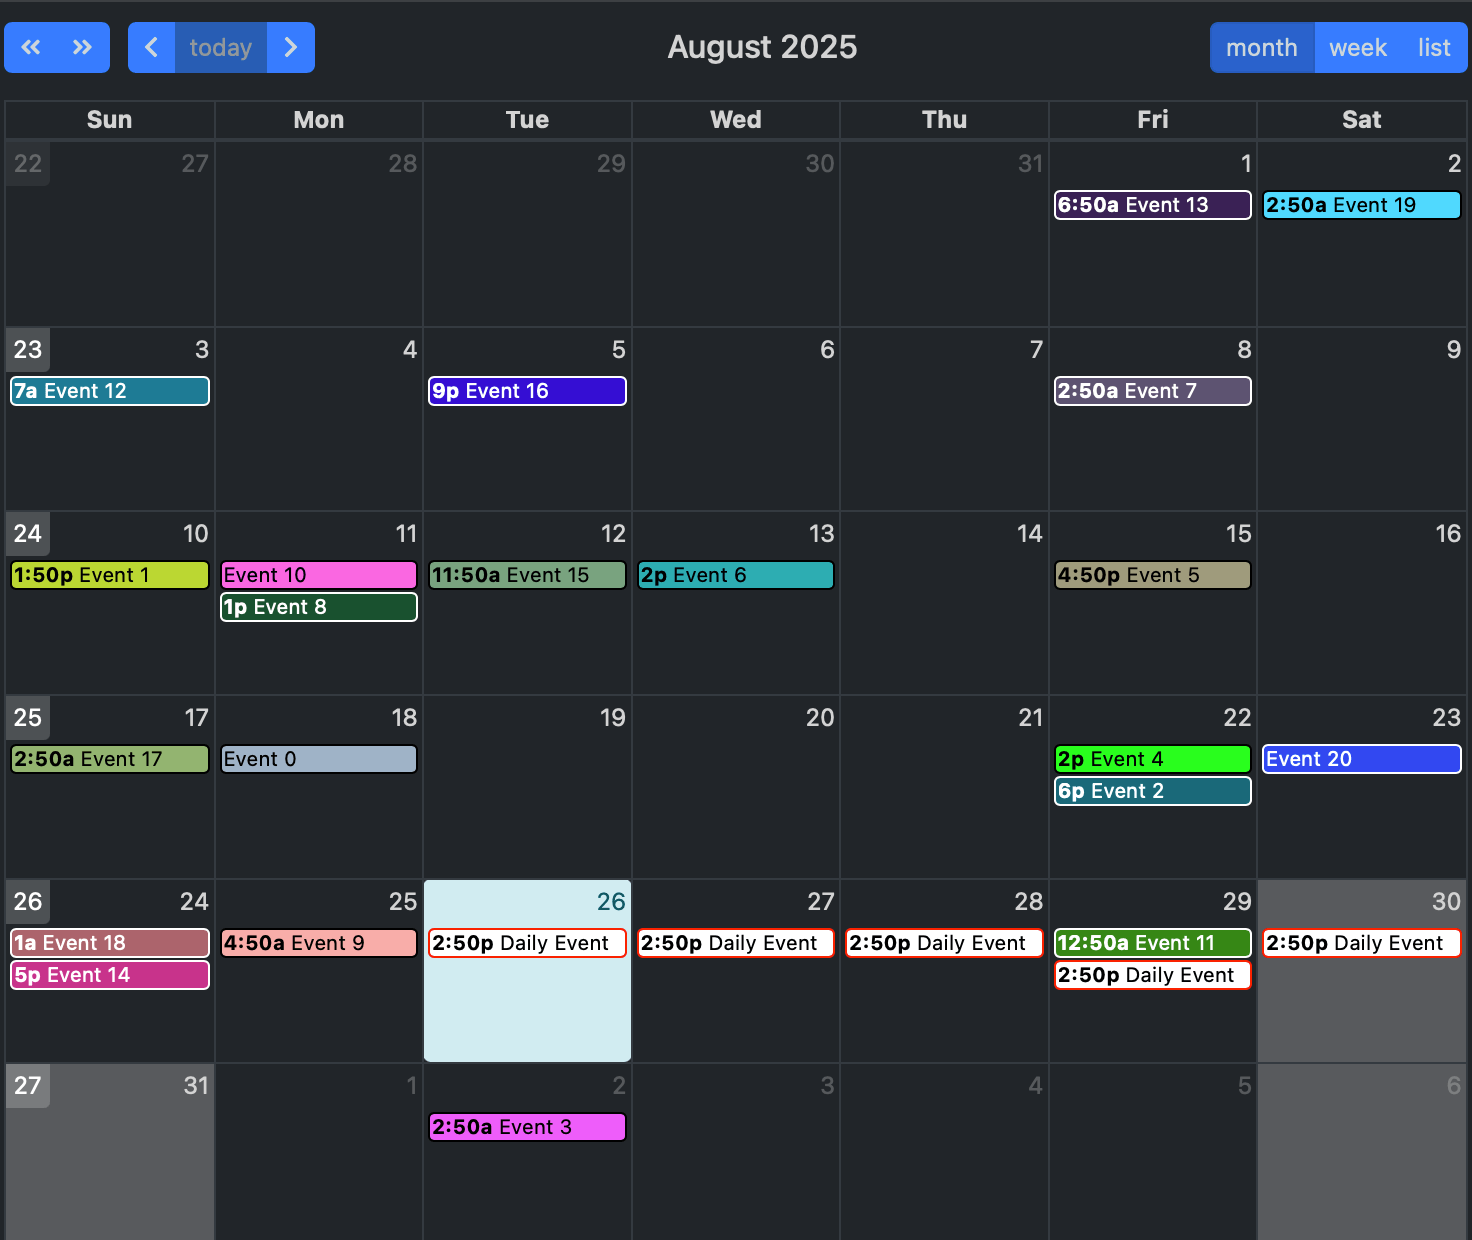Viewport: 1472px width, 1240px height.
Task: Open the 12:50a Event 11 entry
Action: pyautogui.click(x=1152, y=943)
